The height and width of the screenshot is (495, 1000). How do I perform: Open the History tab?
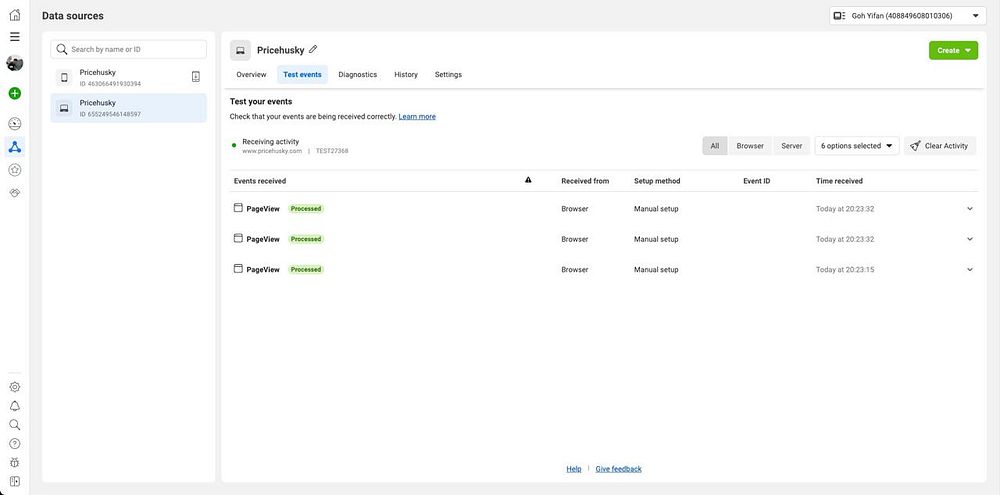406,75
